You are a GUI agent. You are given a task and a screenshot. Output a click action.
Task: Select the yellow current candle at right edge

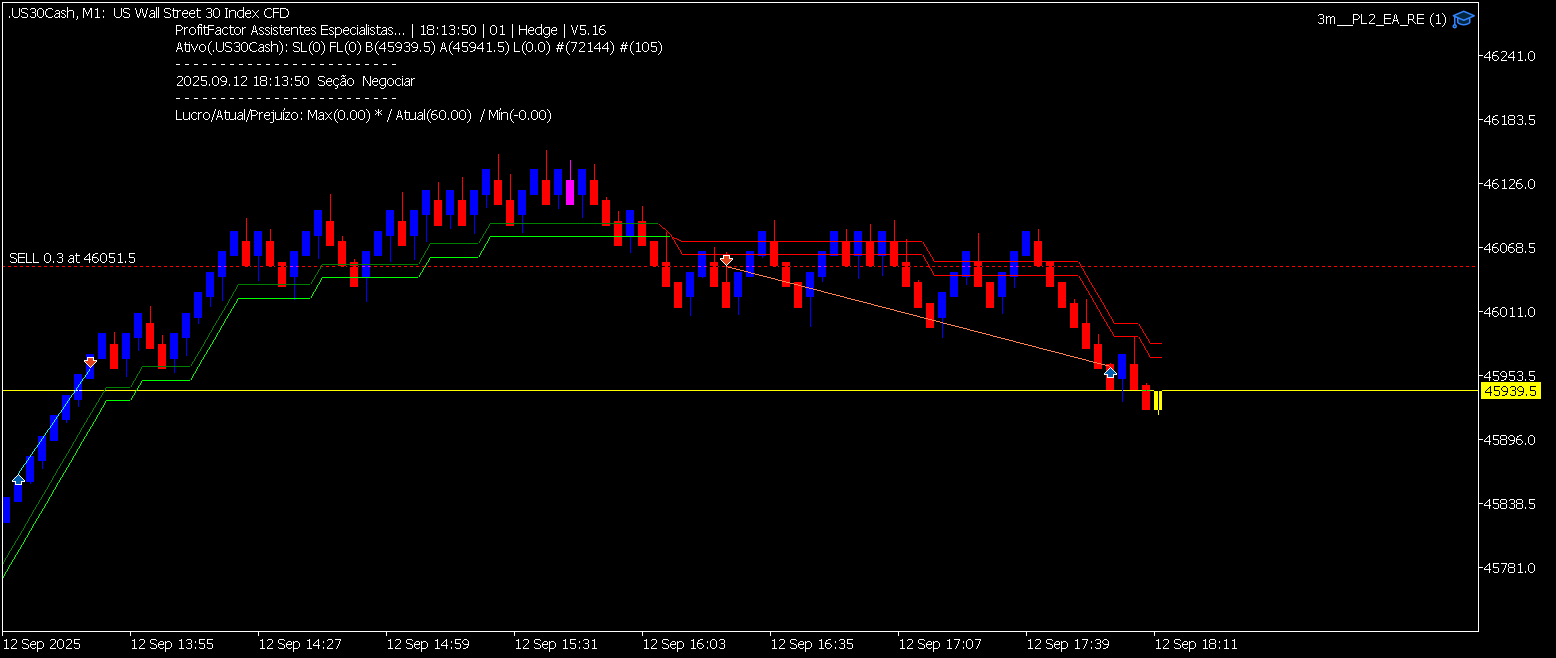[x=1158, y=401]
